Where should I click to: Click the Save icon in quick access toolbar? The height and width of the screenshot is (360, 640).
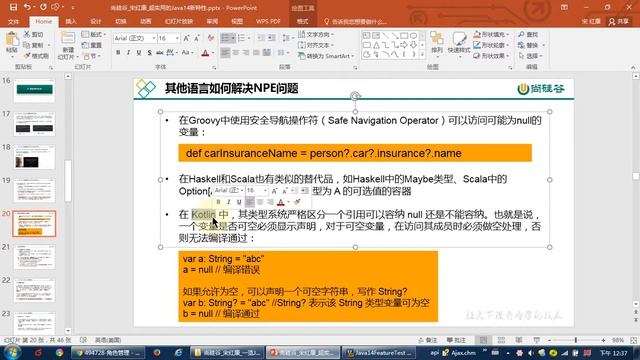click(x=13, y=7)
